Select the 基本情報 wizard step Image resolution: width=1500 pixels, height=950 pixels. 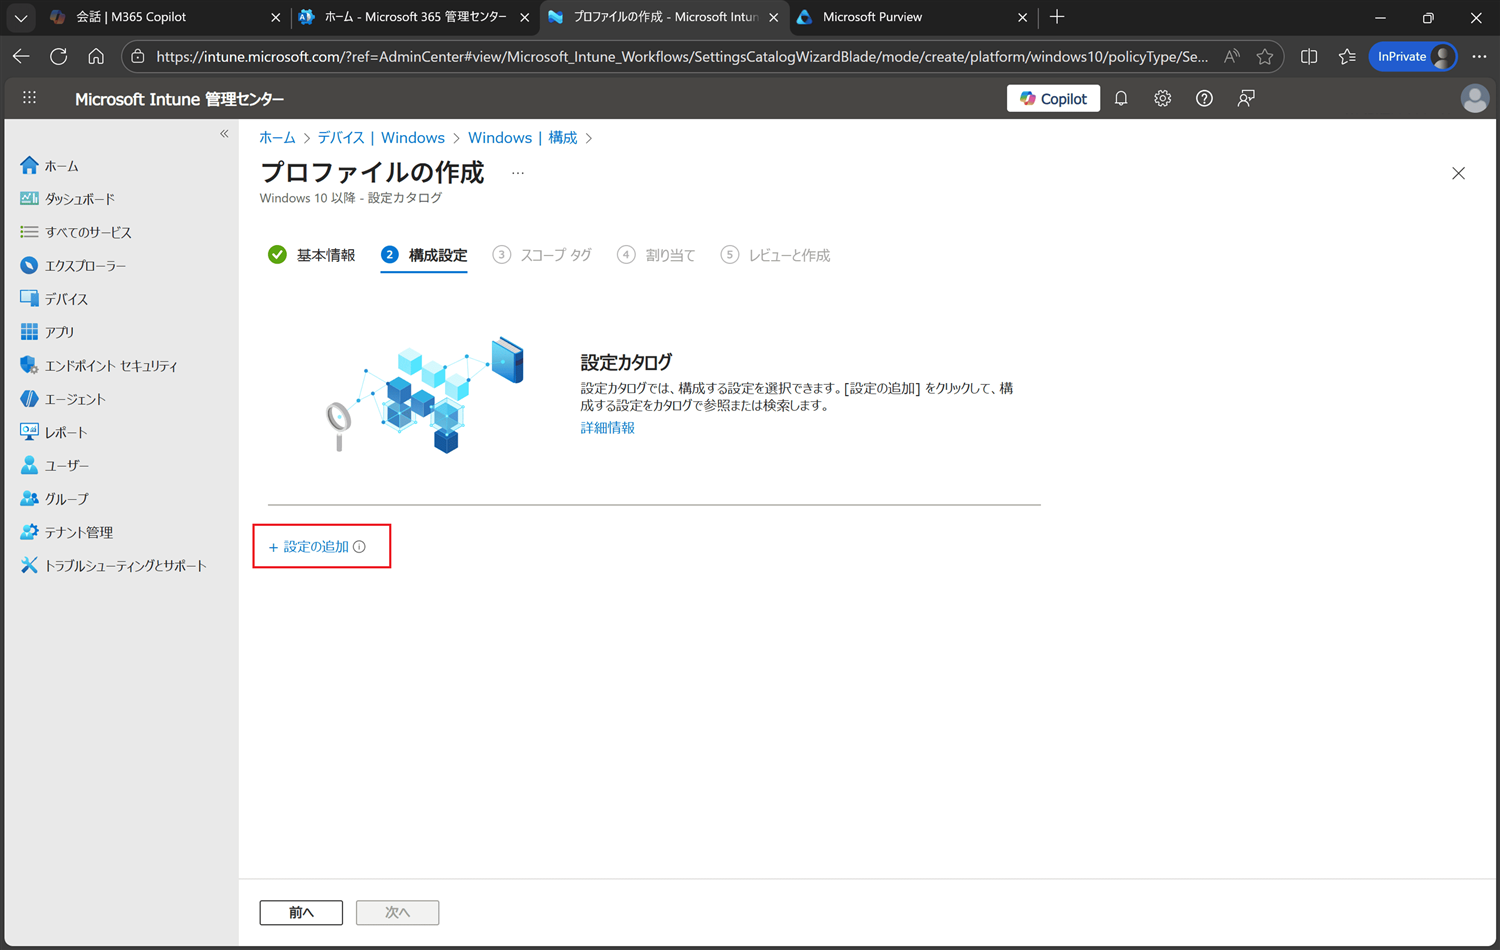(x=312, y=255)
